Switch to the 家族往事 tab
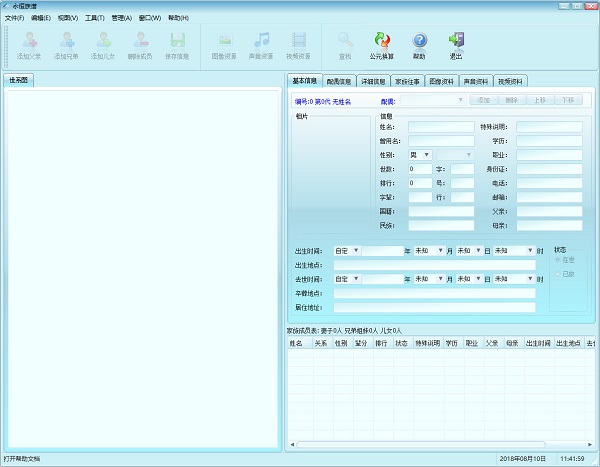600x467 pixels. (407, 81)
